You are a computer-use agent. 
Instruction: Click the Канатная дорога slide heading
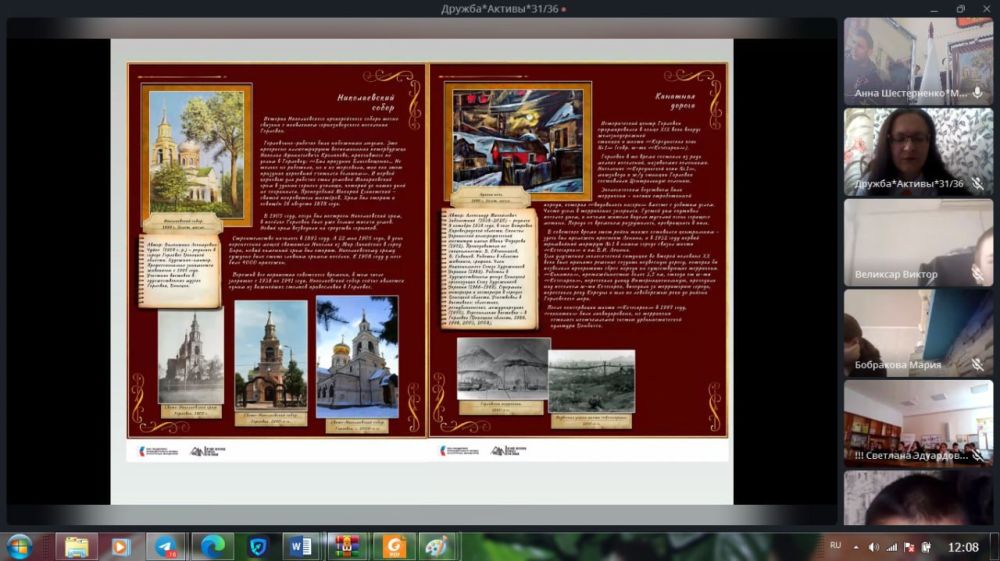tap(676, 101)
